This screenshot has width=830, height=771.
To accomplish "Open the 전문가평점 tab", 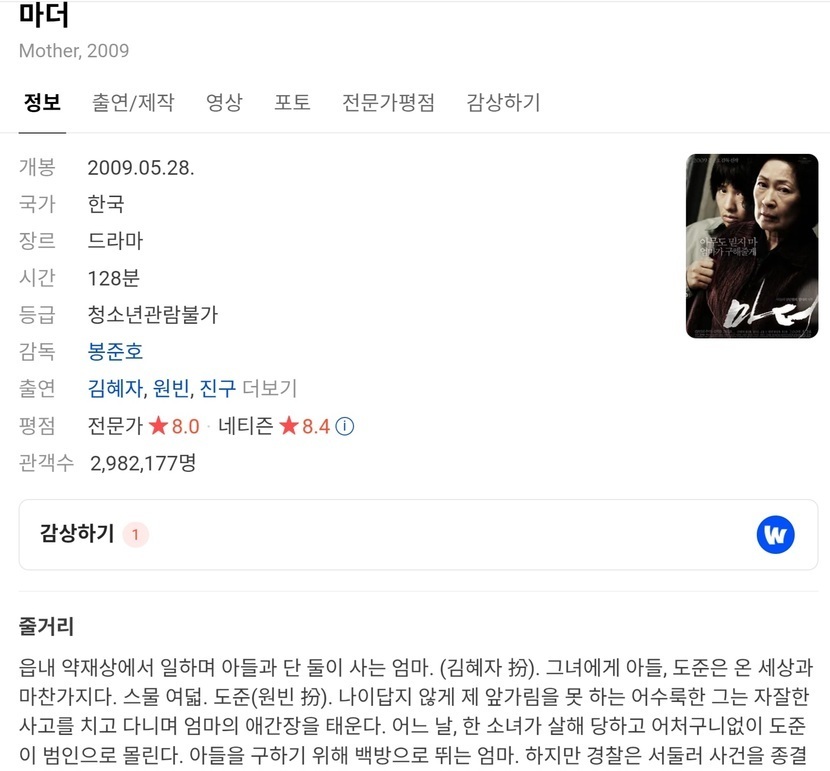I will (x=388, y=102).
